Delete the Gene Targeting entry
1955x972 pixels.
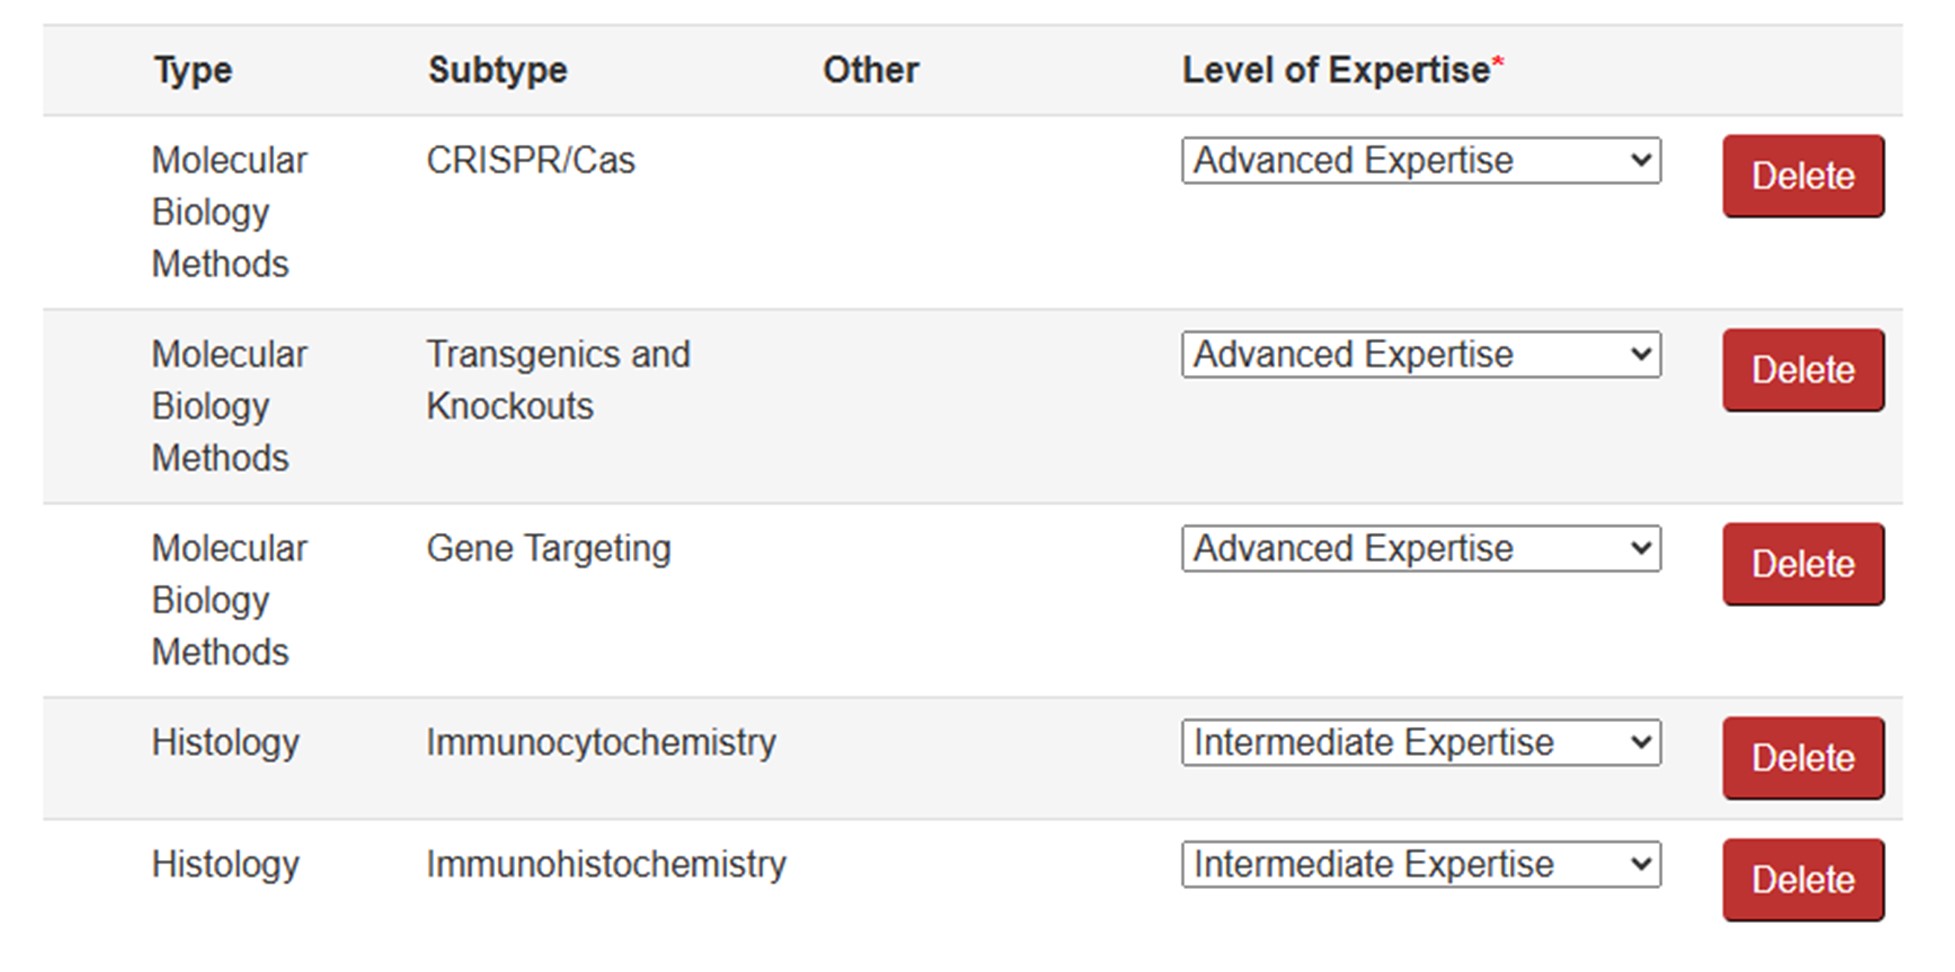click(1802, 565)
